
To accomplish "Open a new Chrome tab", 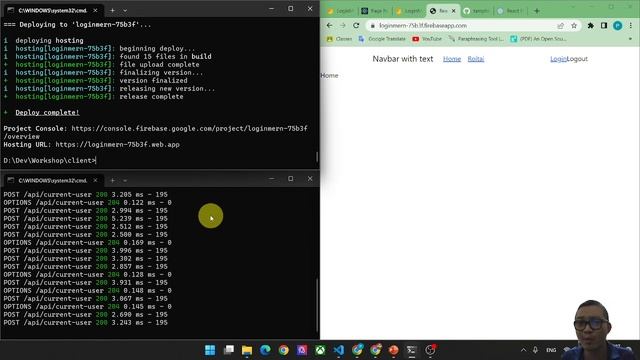I will coord(536,11).
